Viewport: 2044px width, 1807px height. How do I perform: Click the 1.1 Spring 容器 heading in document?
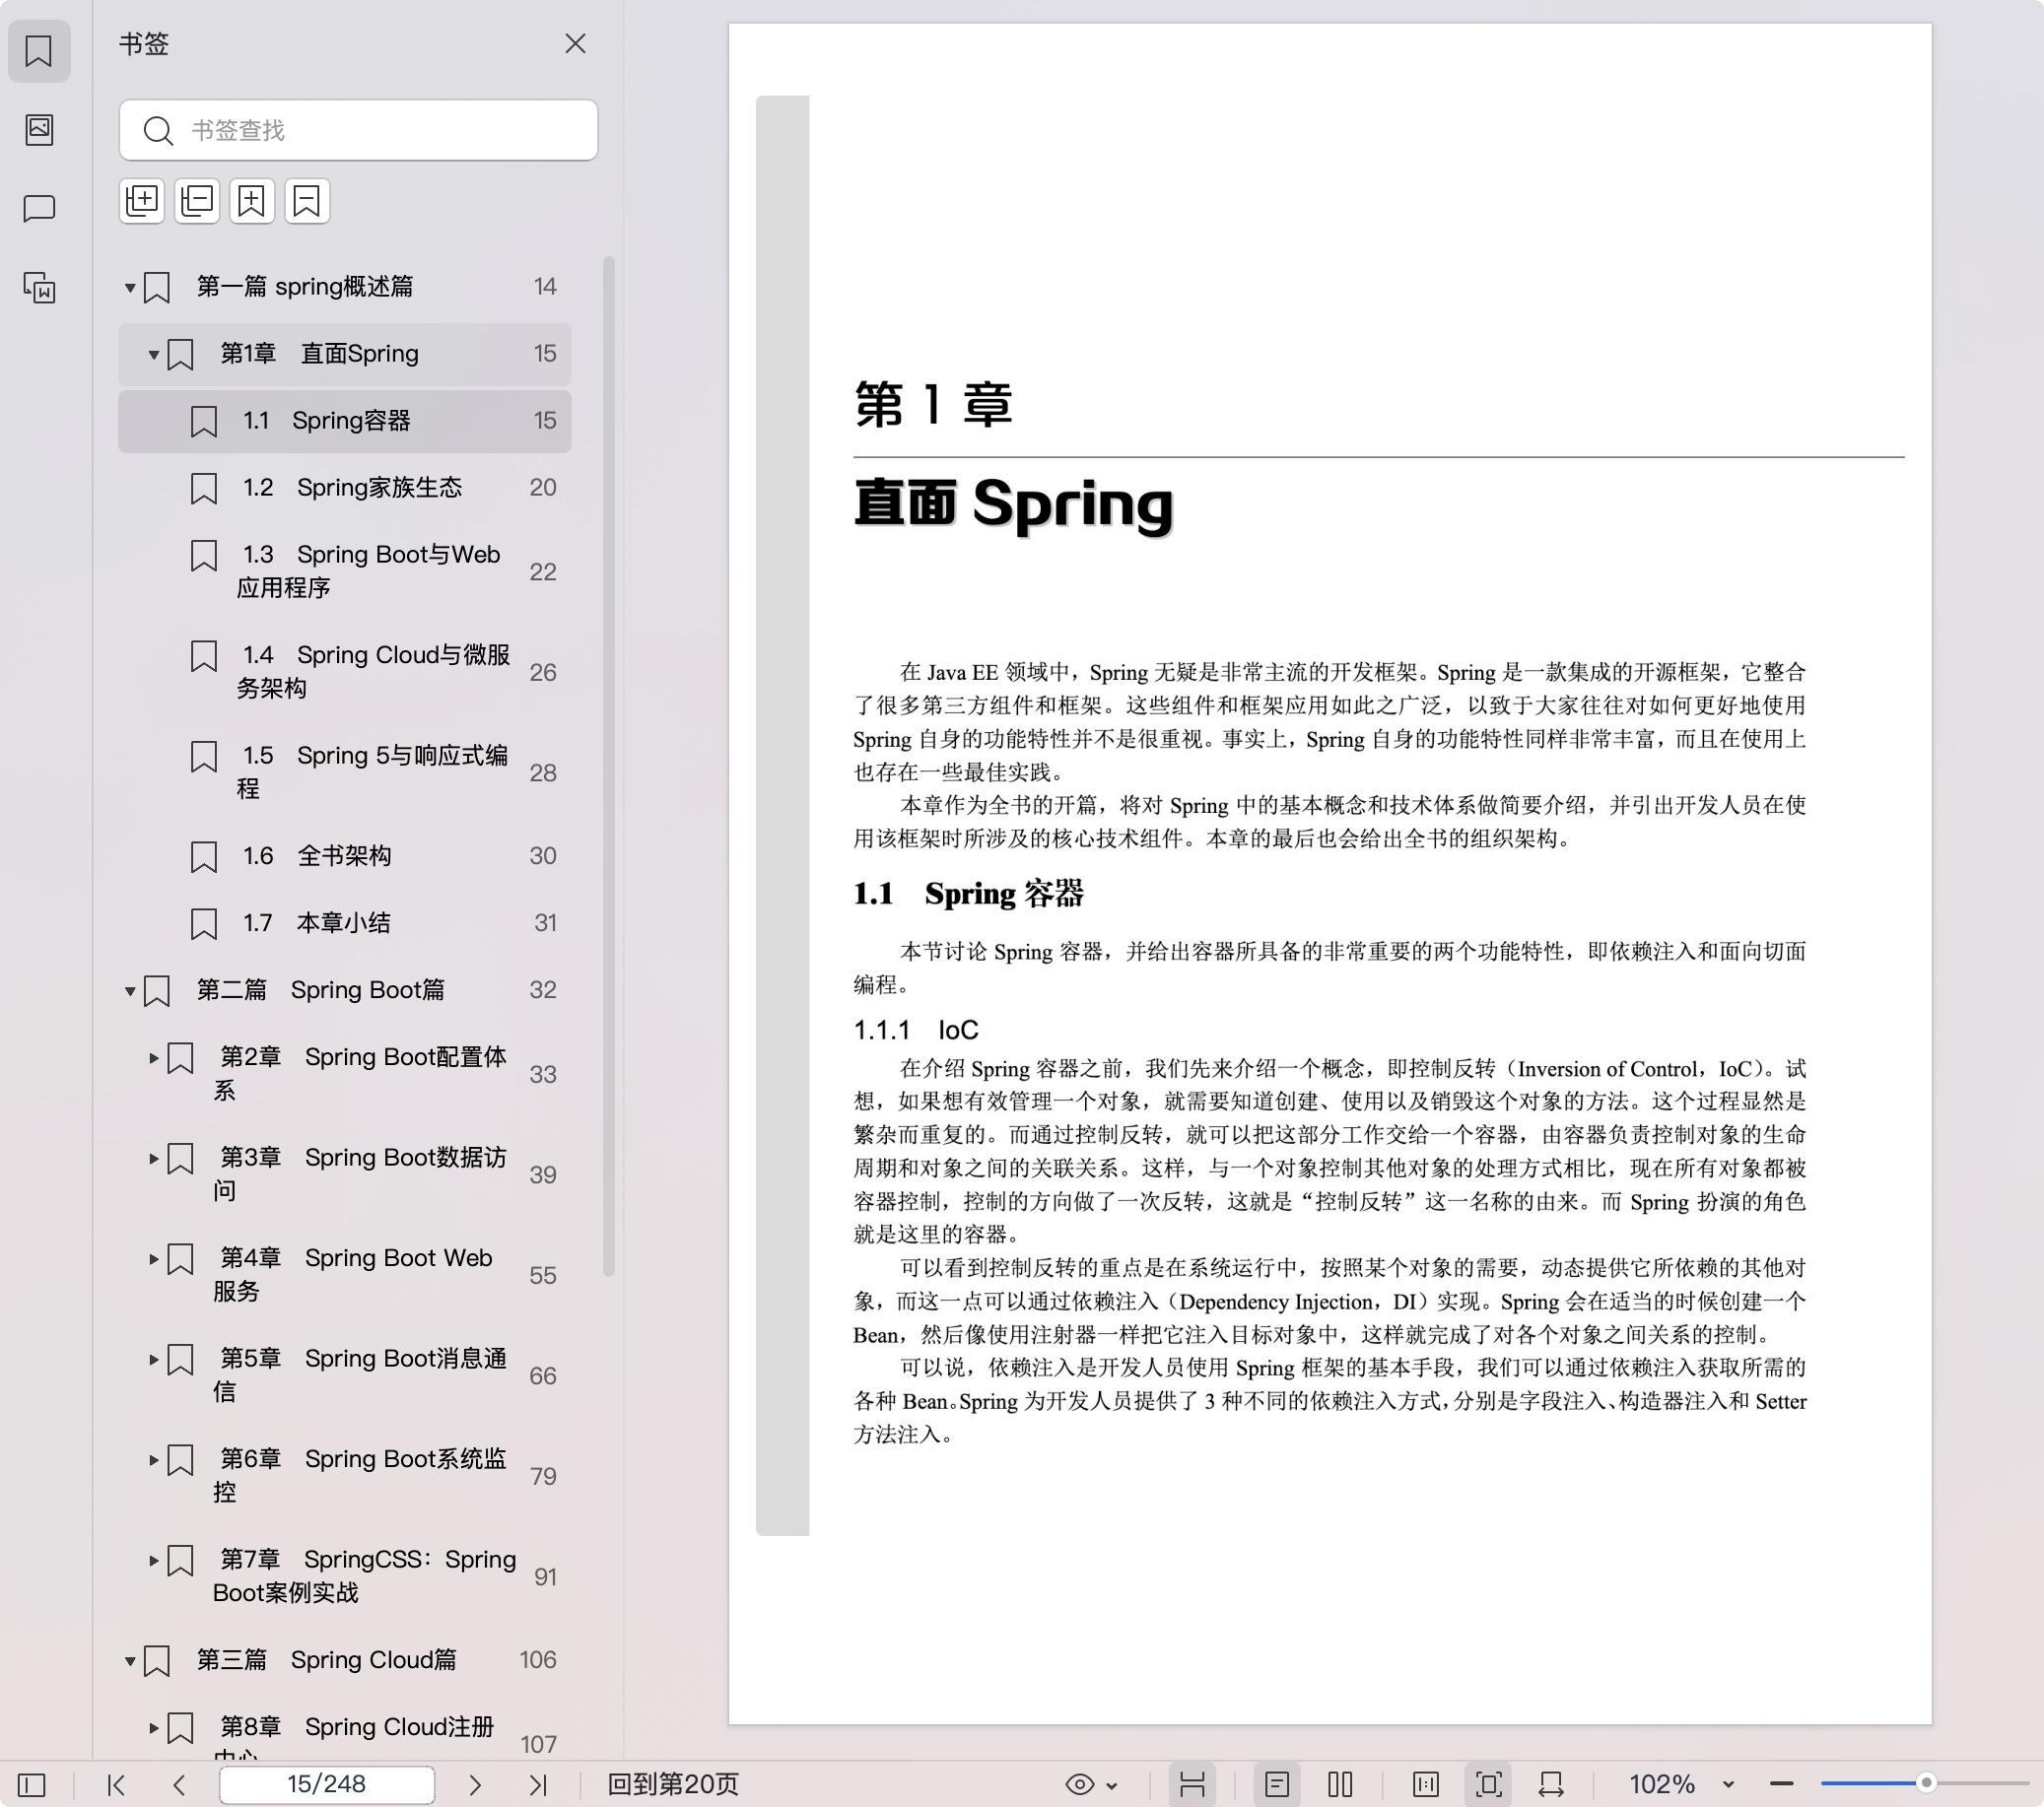(x=968, y=894)
